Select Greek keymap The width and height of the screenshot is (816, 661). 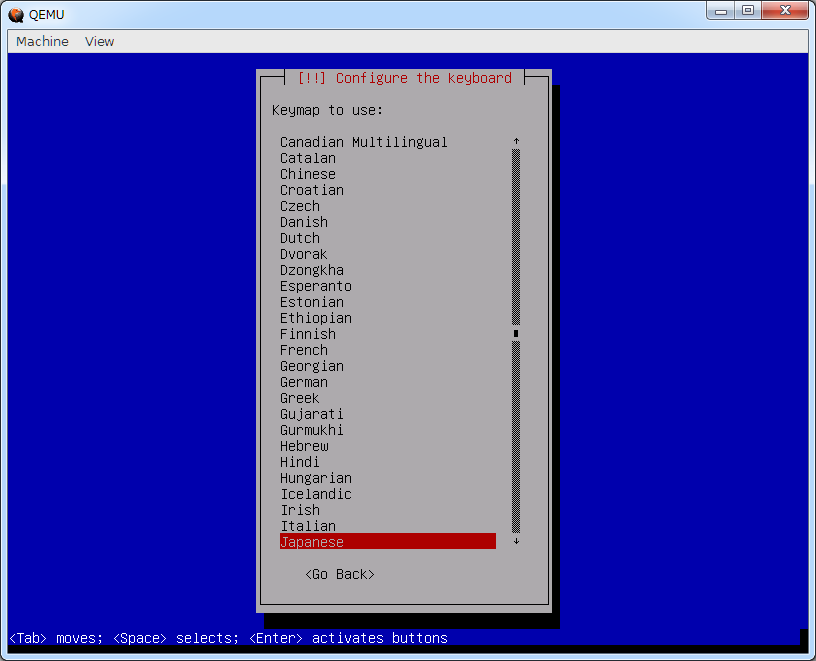pos(388,398)
